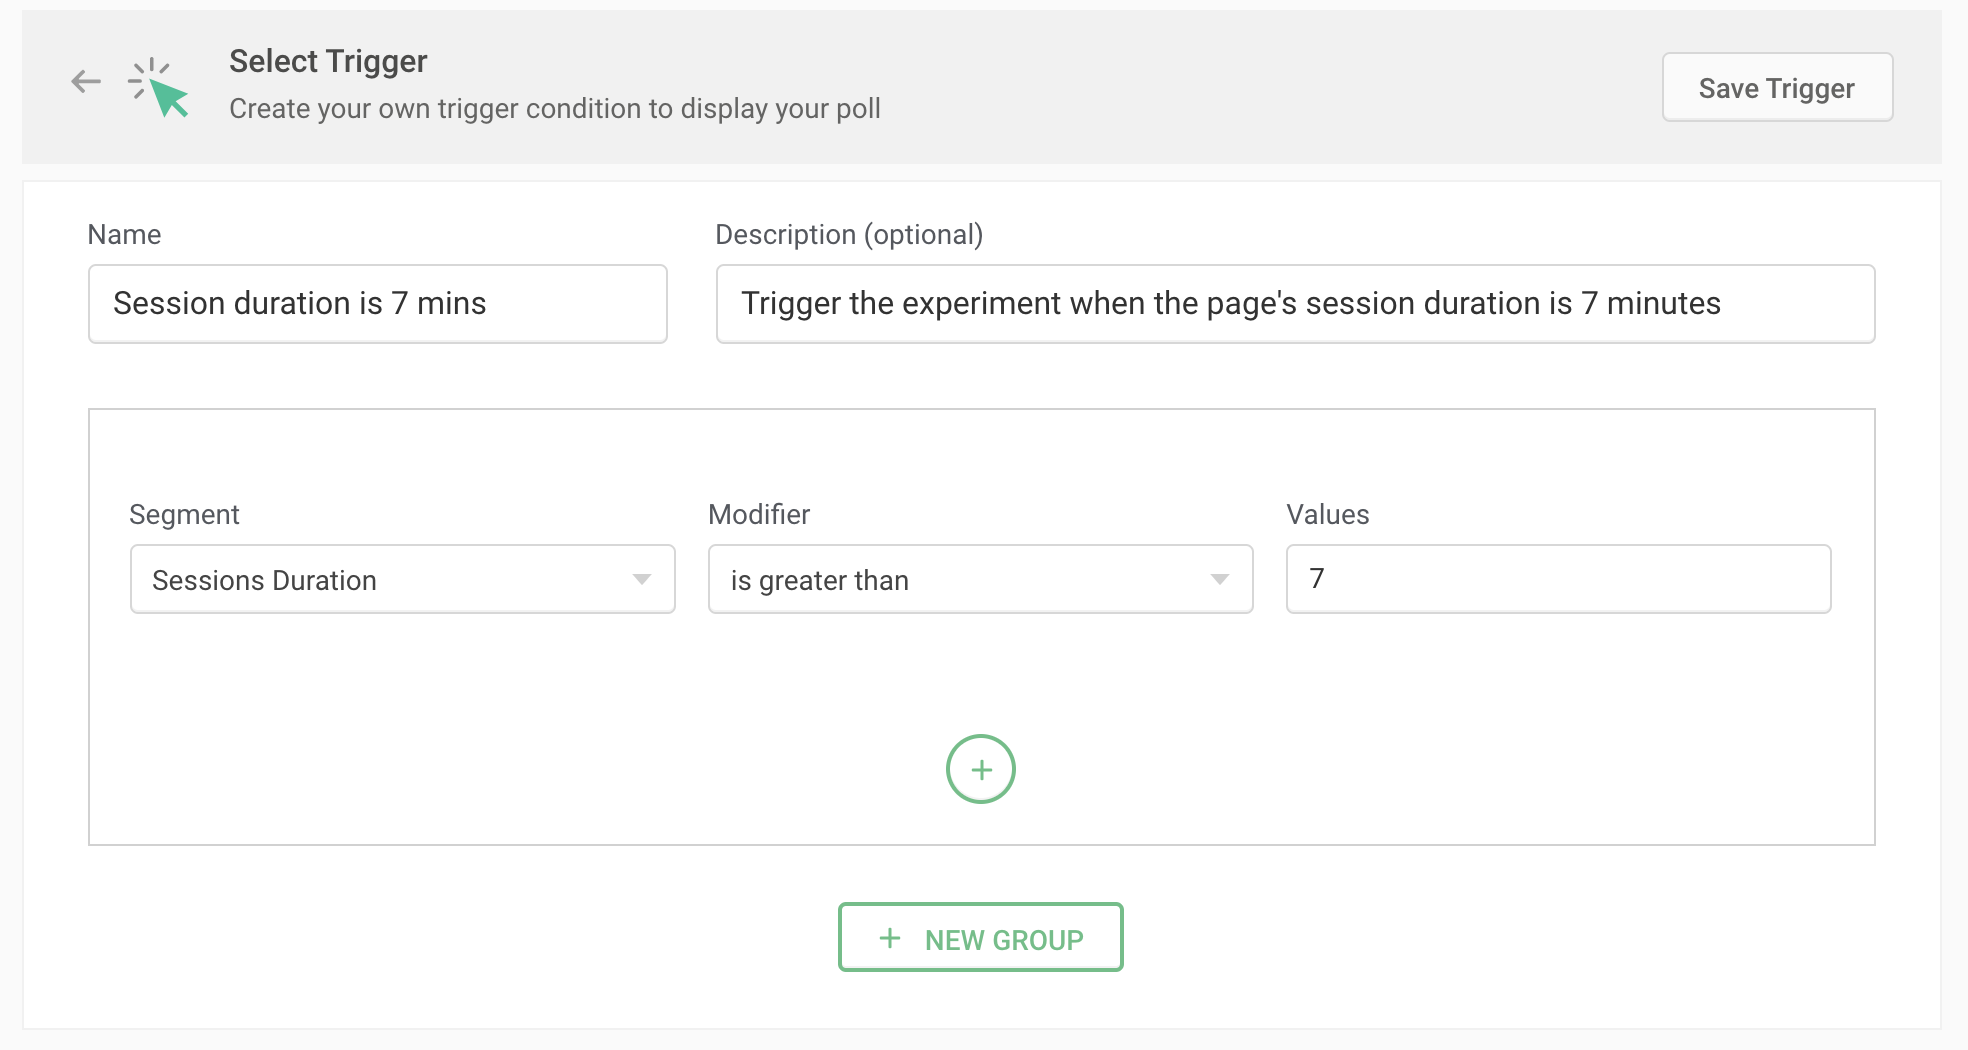Focus the Name input field
The image size is (1968, 1050).
click(x=377, y=304)
